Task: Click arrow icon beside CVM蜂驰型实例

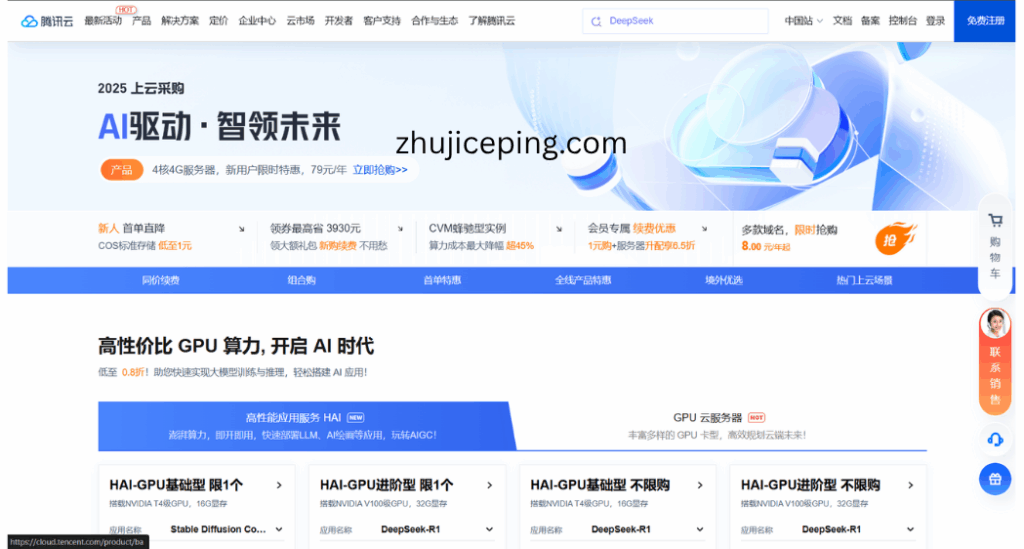Action: [x=559, y=229]
